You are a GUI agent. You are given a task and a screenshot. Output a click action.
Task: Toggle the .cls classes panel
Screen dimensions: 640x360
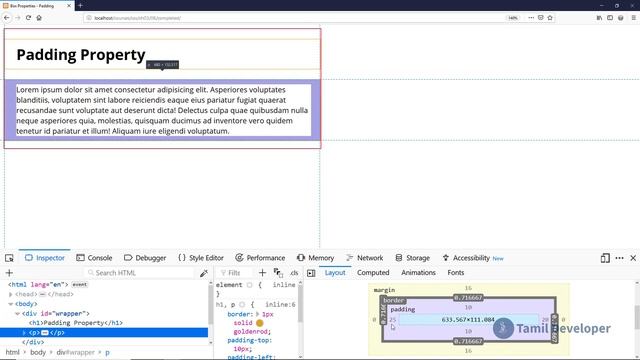tap(294, 273)
